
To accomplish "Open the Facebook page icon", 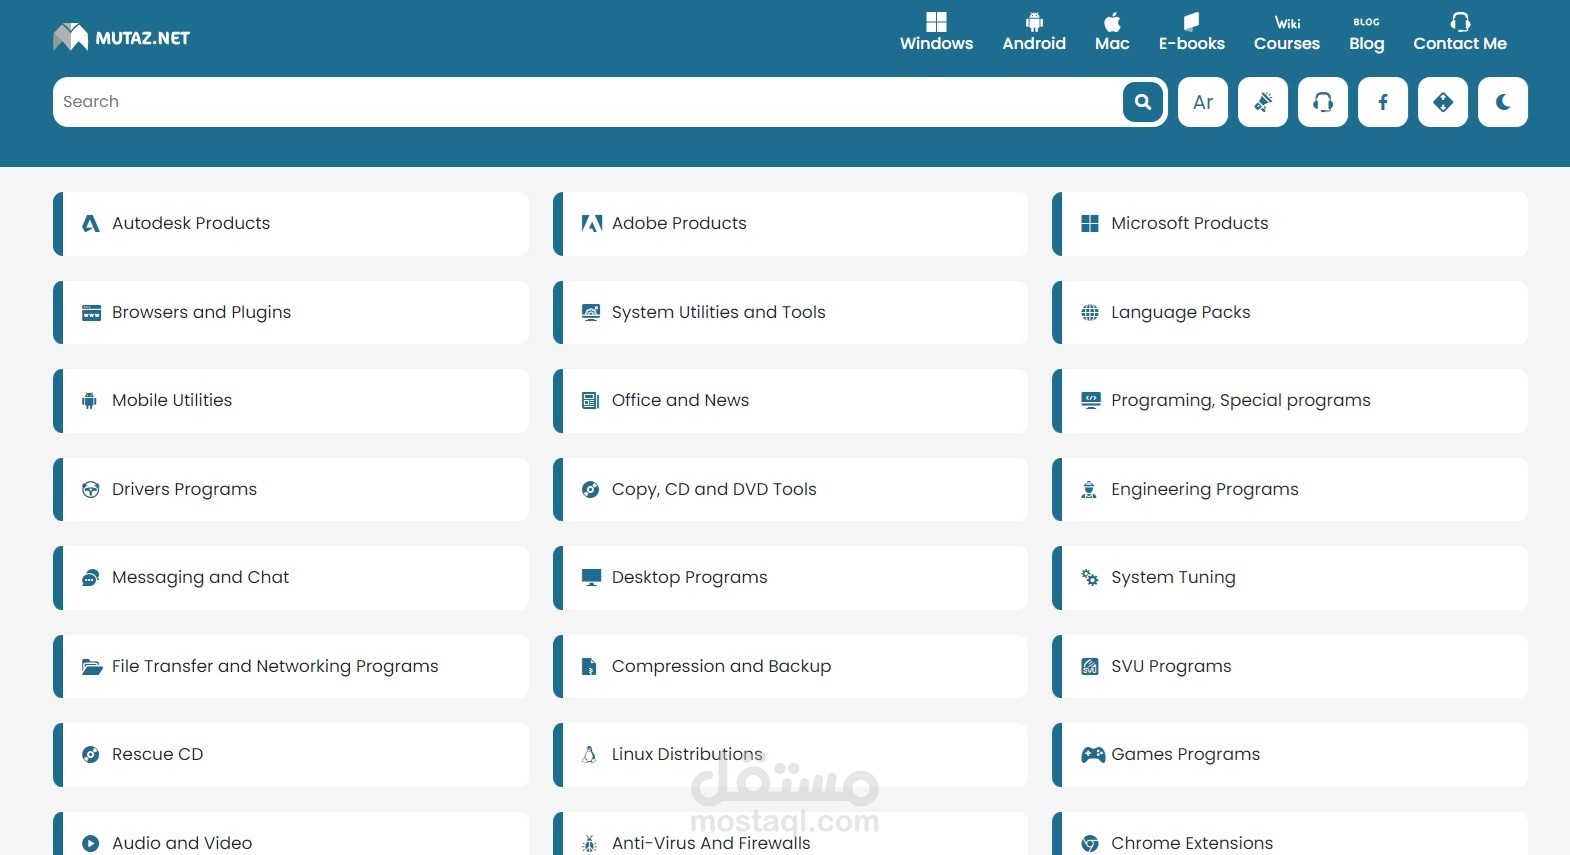I will tap(1383, 102).
